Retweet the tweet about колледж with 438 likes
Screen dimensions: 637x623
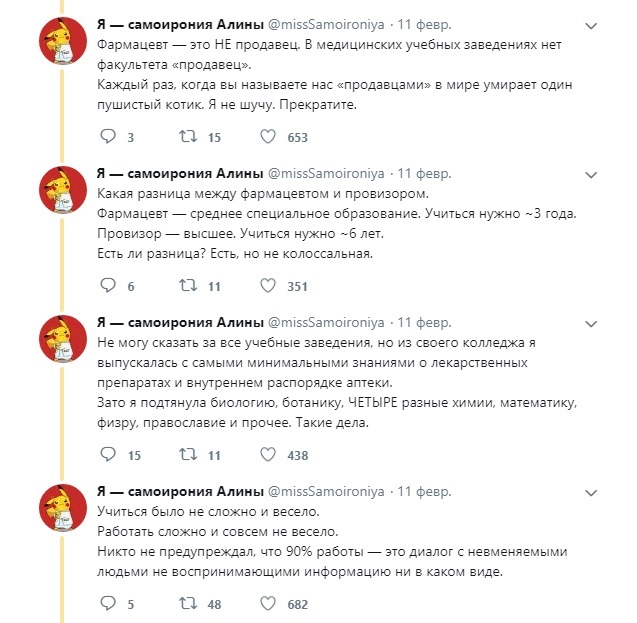(186, 455)
